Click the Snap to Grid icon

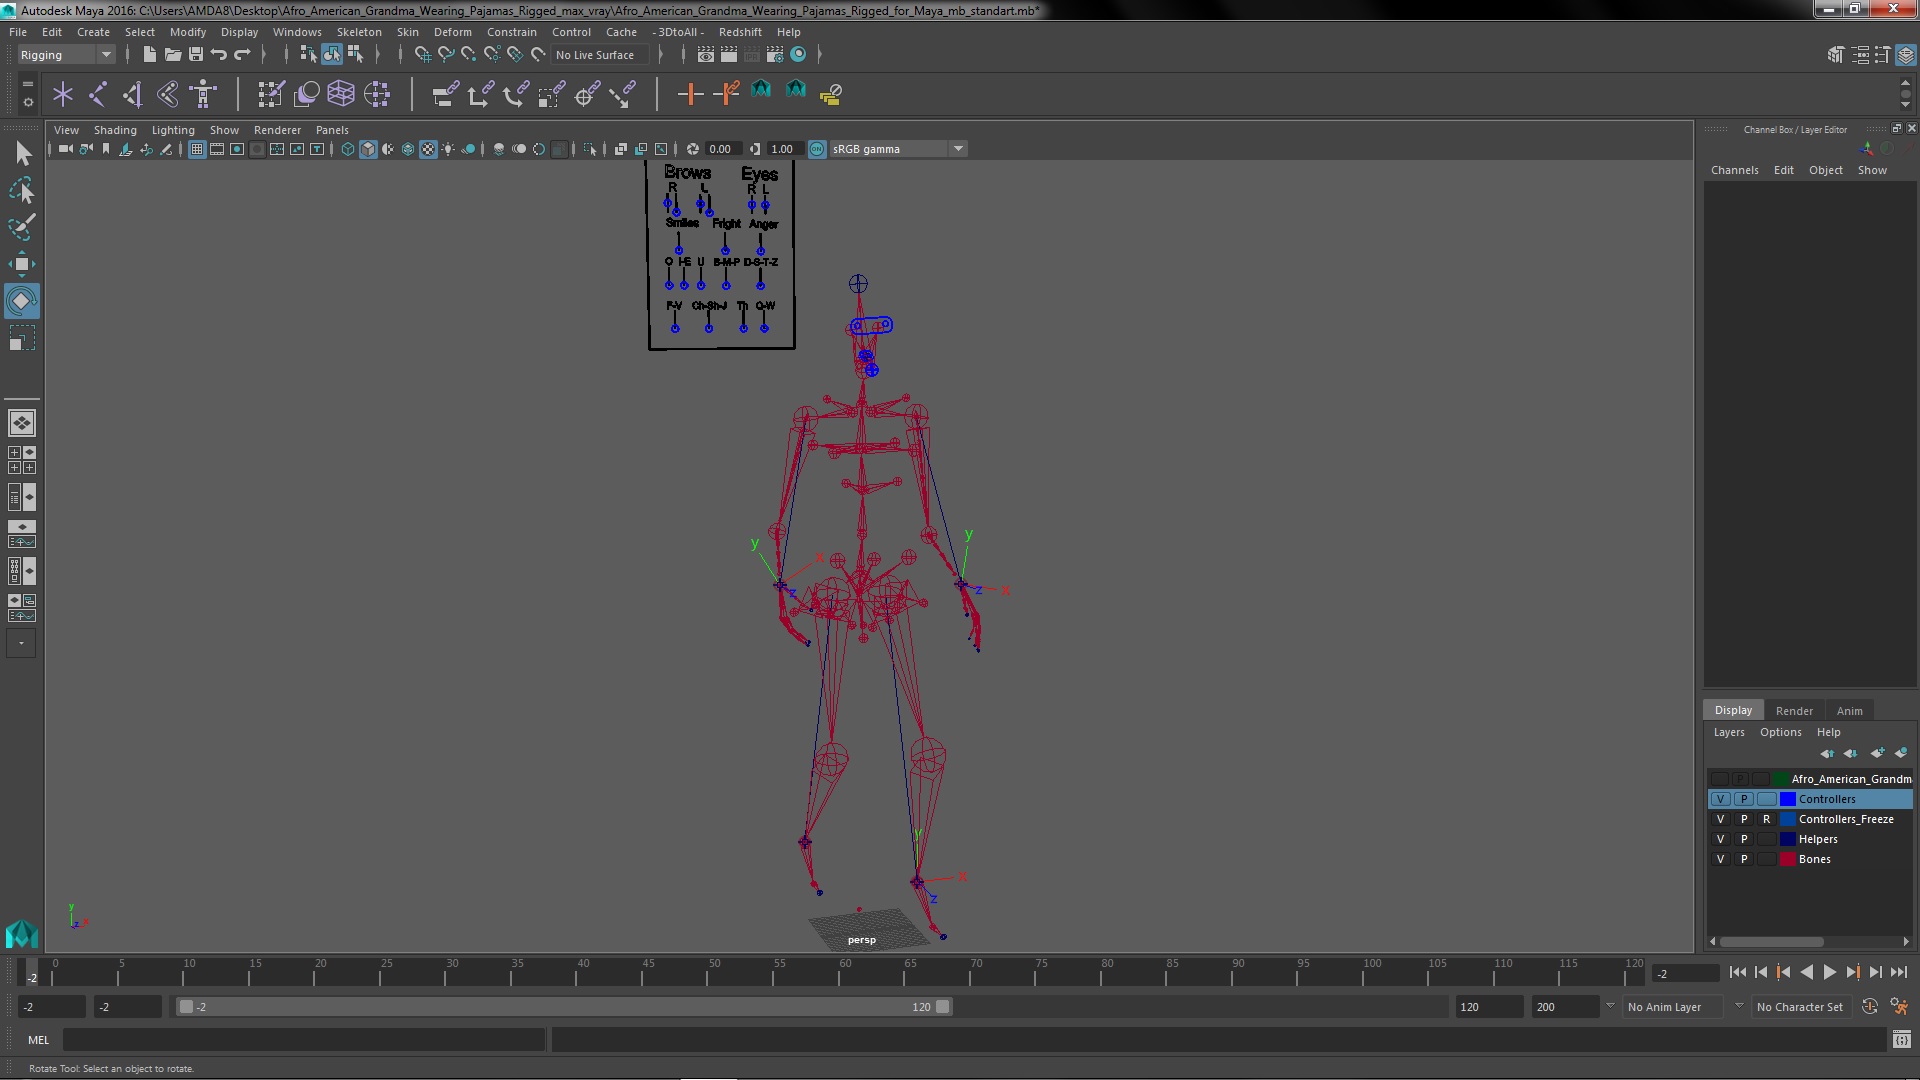click(422, 54)
